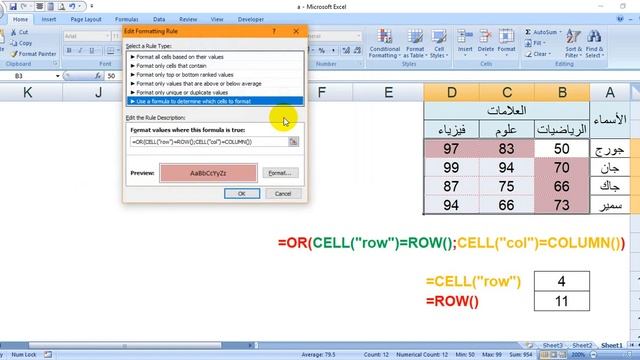Viewport: 640px width, 360px height.
Task: Click the Save icon in quick access toolbar
Action: pos(13,6)
